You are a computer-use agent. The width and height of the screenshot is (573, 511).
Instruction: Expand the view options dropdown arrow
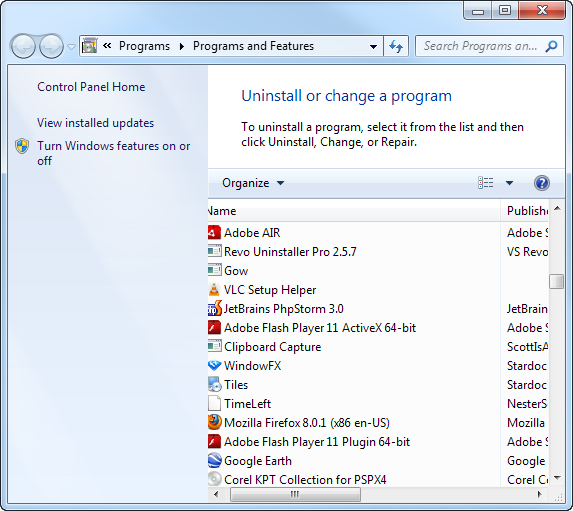tap(509, 183)
